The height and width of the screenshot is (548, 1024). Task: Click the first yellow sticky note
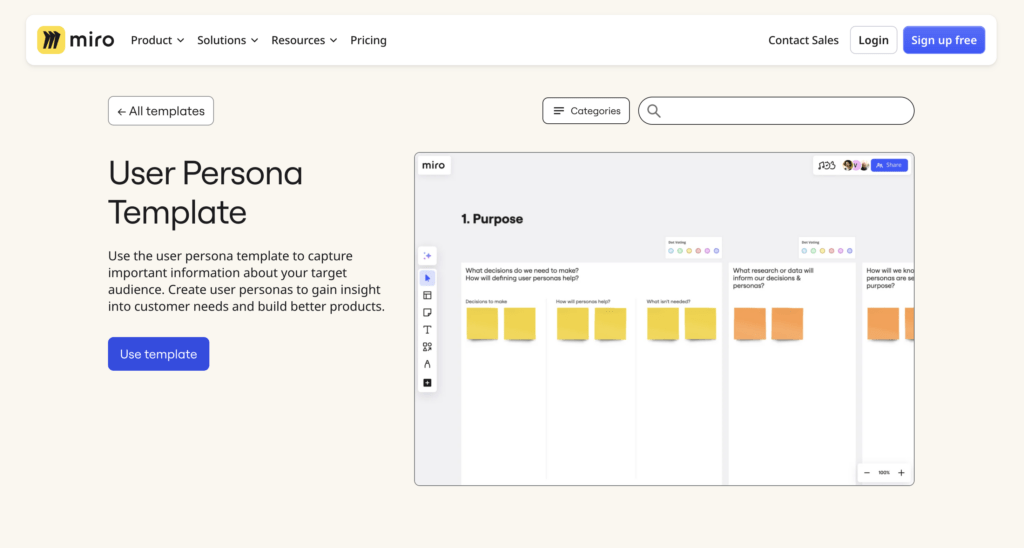pos(481,323)
